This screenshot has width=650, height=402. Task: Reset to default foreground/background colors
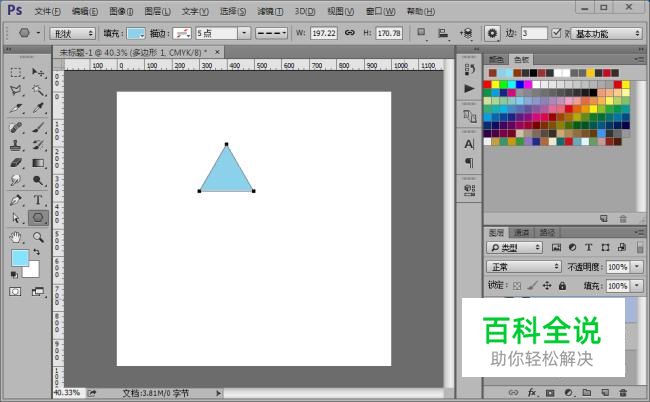14,274
